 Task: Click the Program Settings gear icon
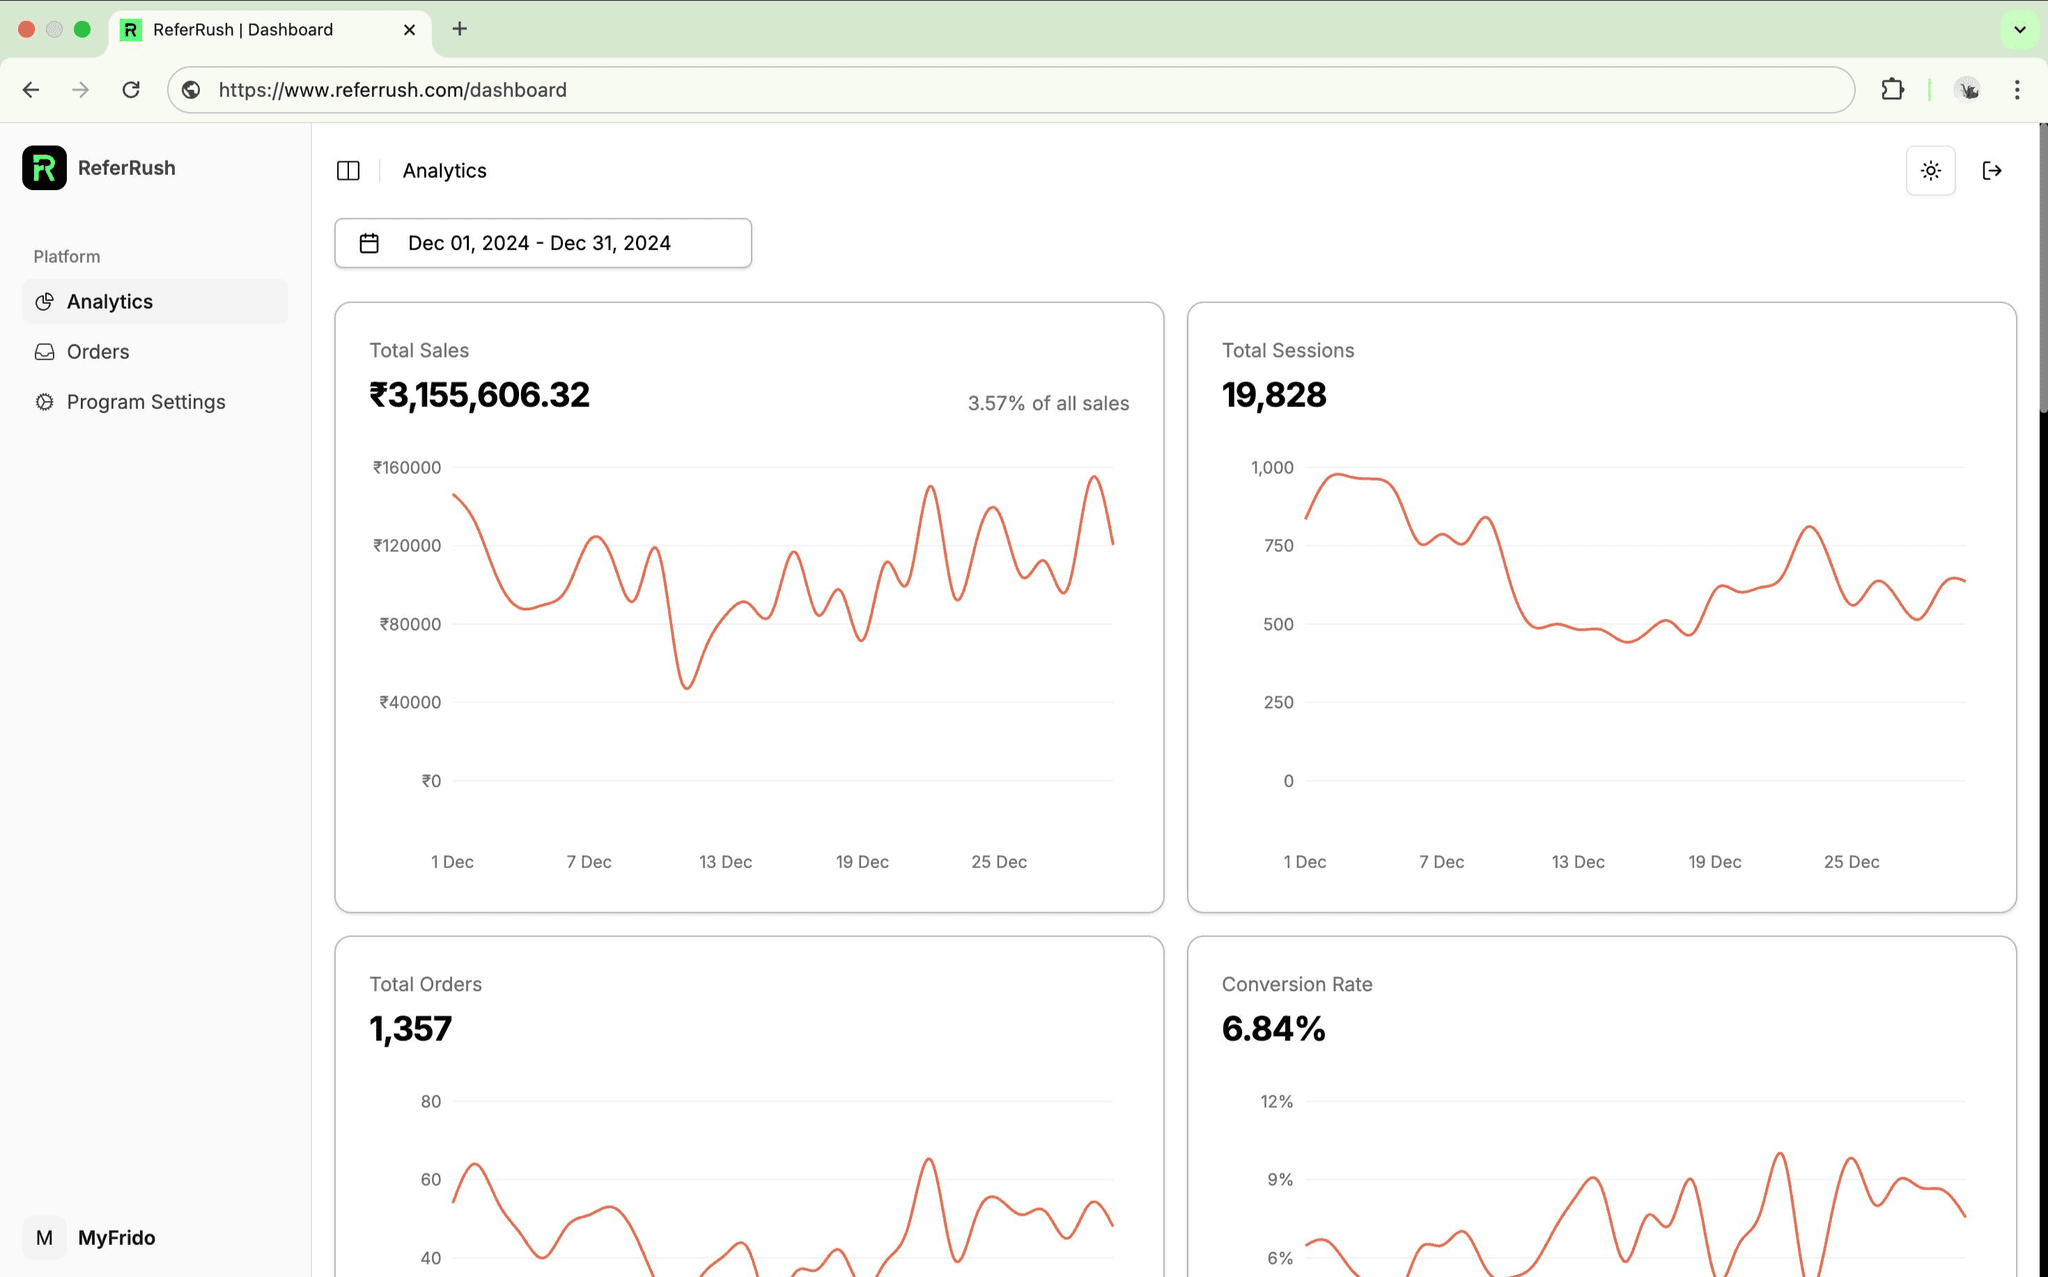pos(44,401)
